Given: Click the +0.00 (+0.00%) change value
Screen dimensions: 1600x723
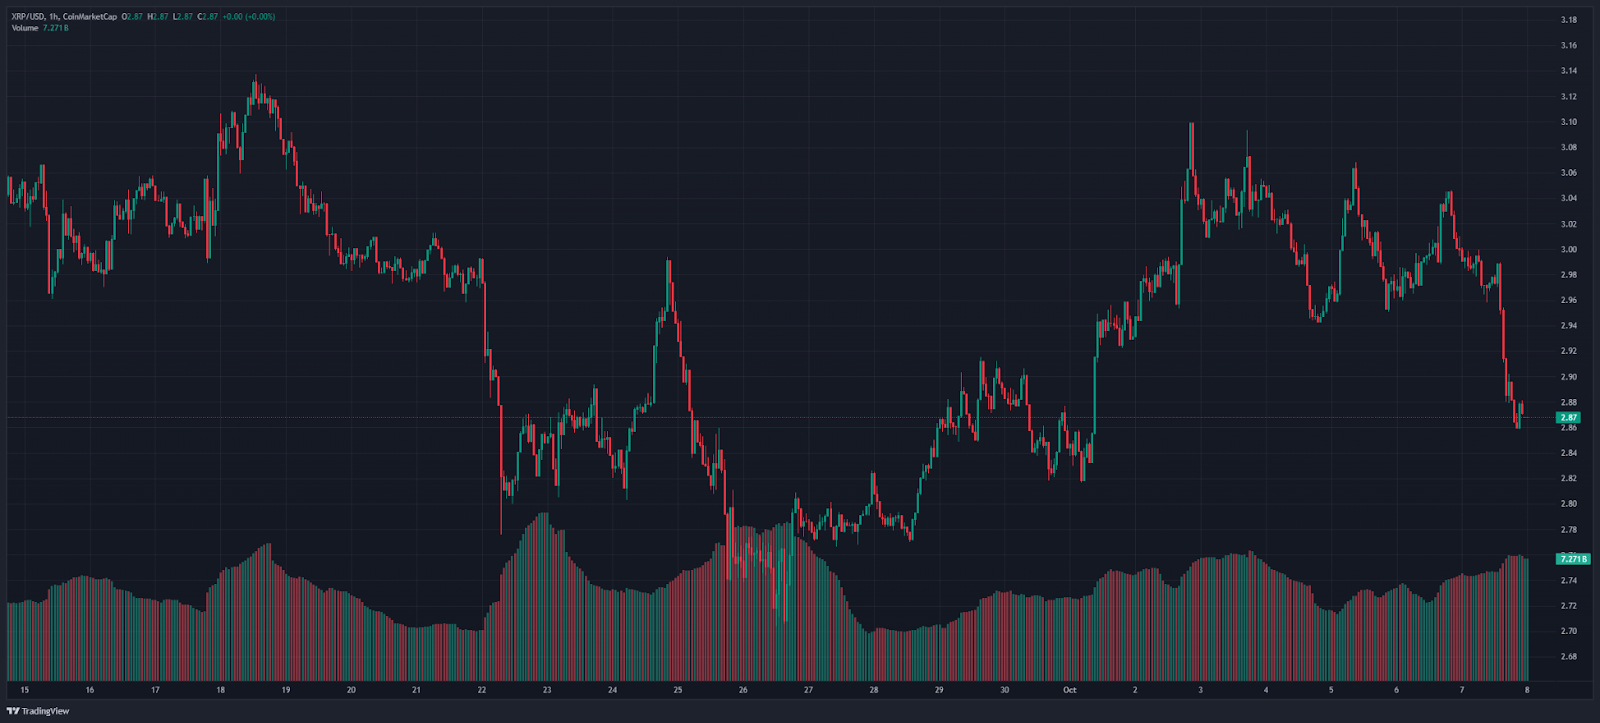Looking at the screenshot, I should point(248,17).
